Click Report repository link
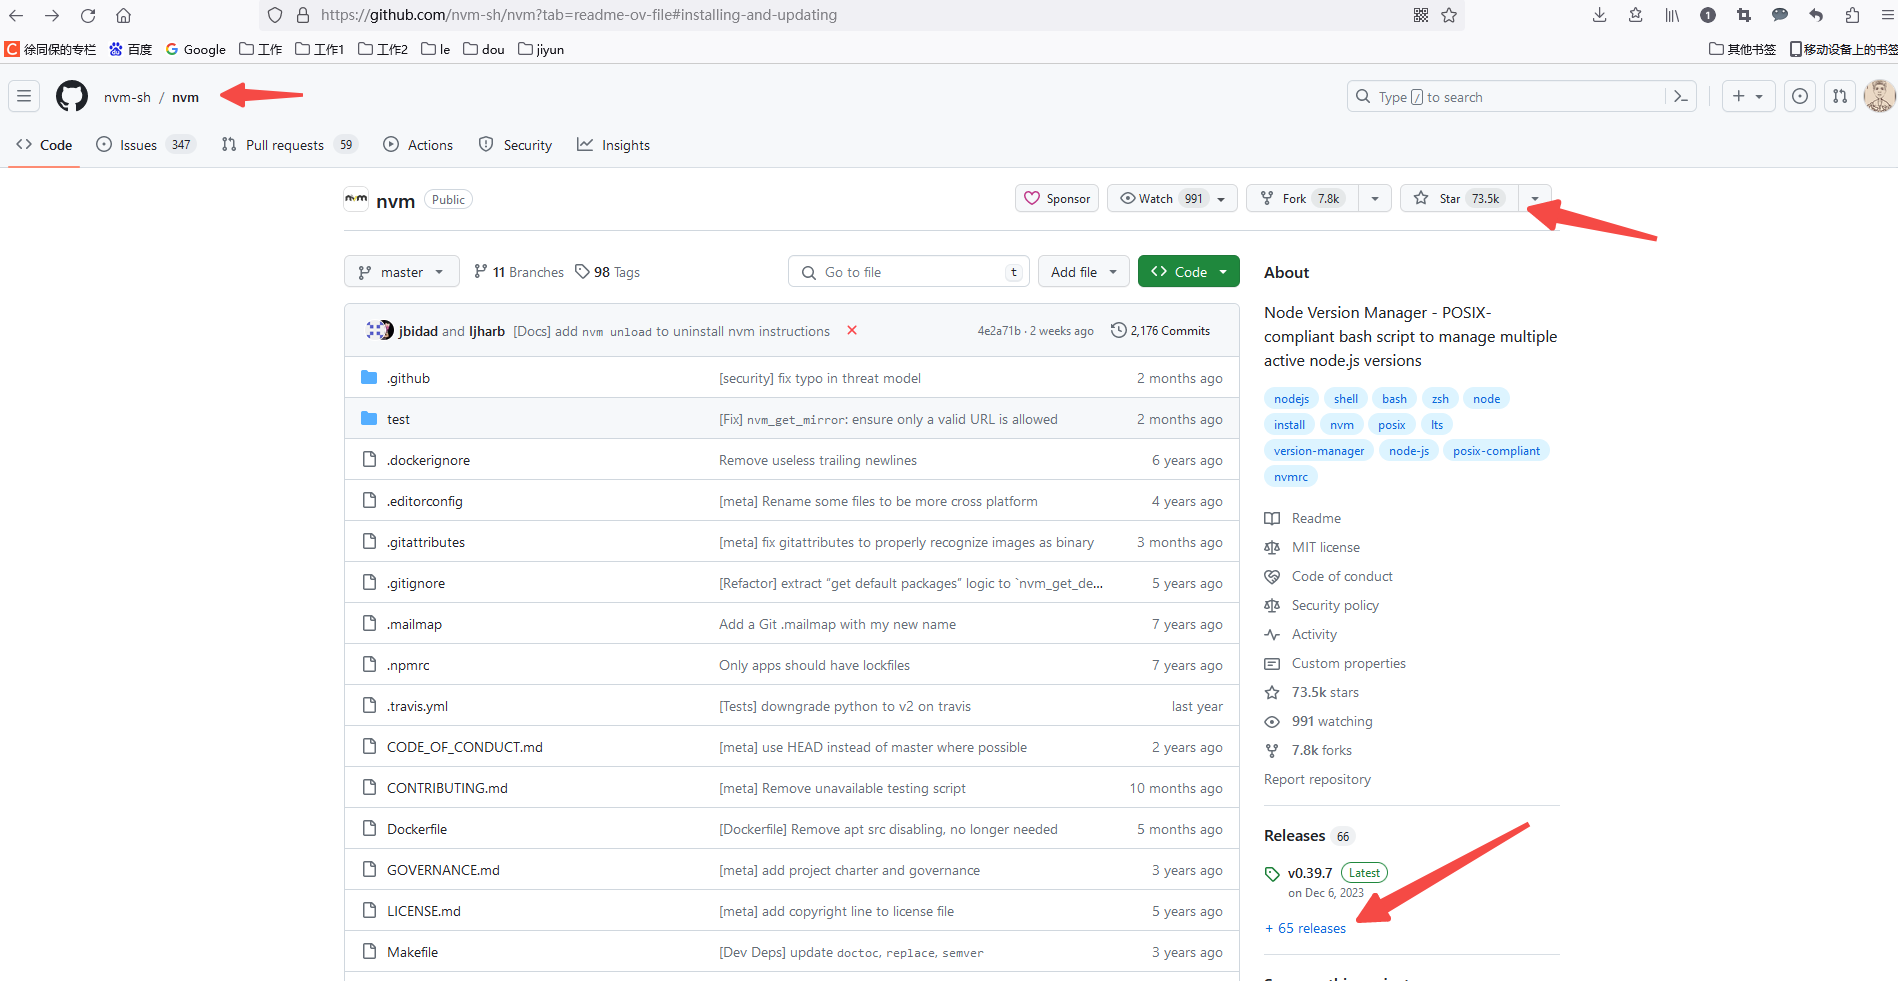This screenshot has height=981, width=1898. pos(1317,779)
